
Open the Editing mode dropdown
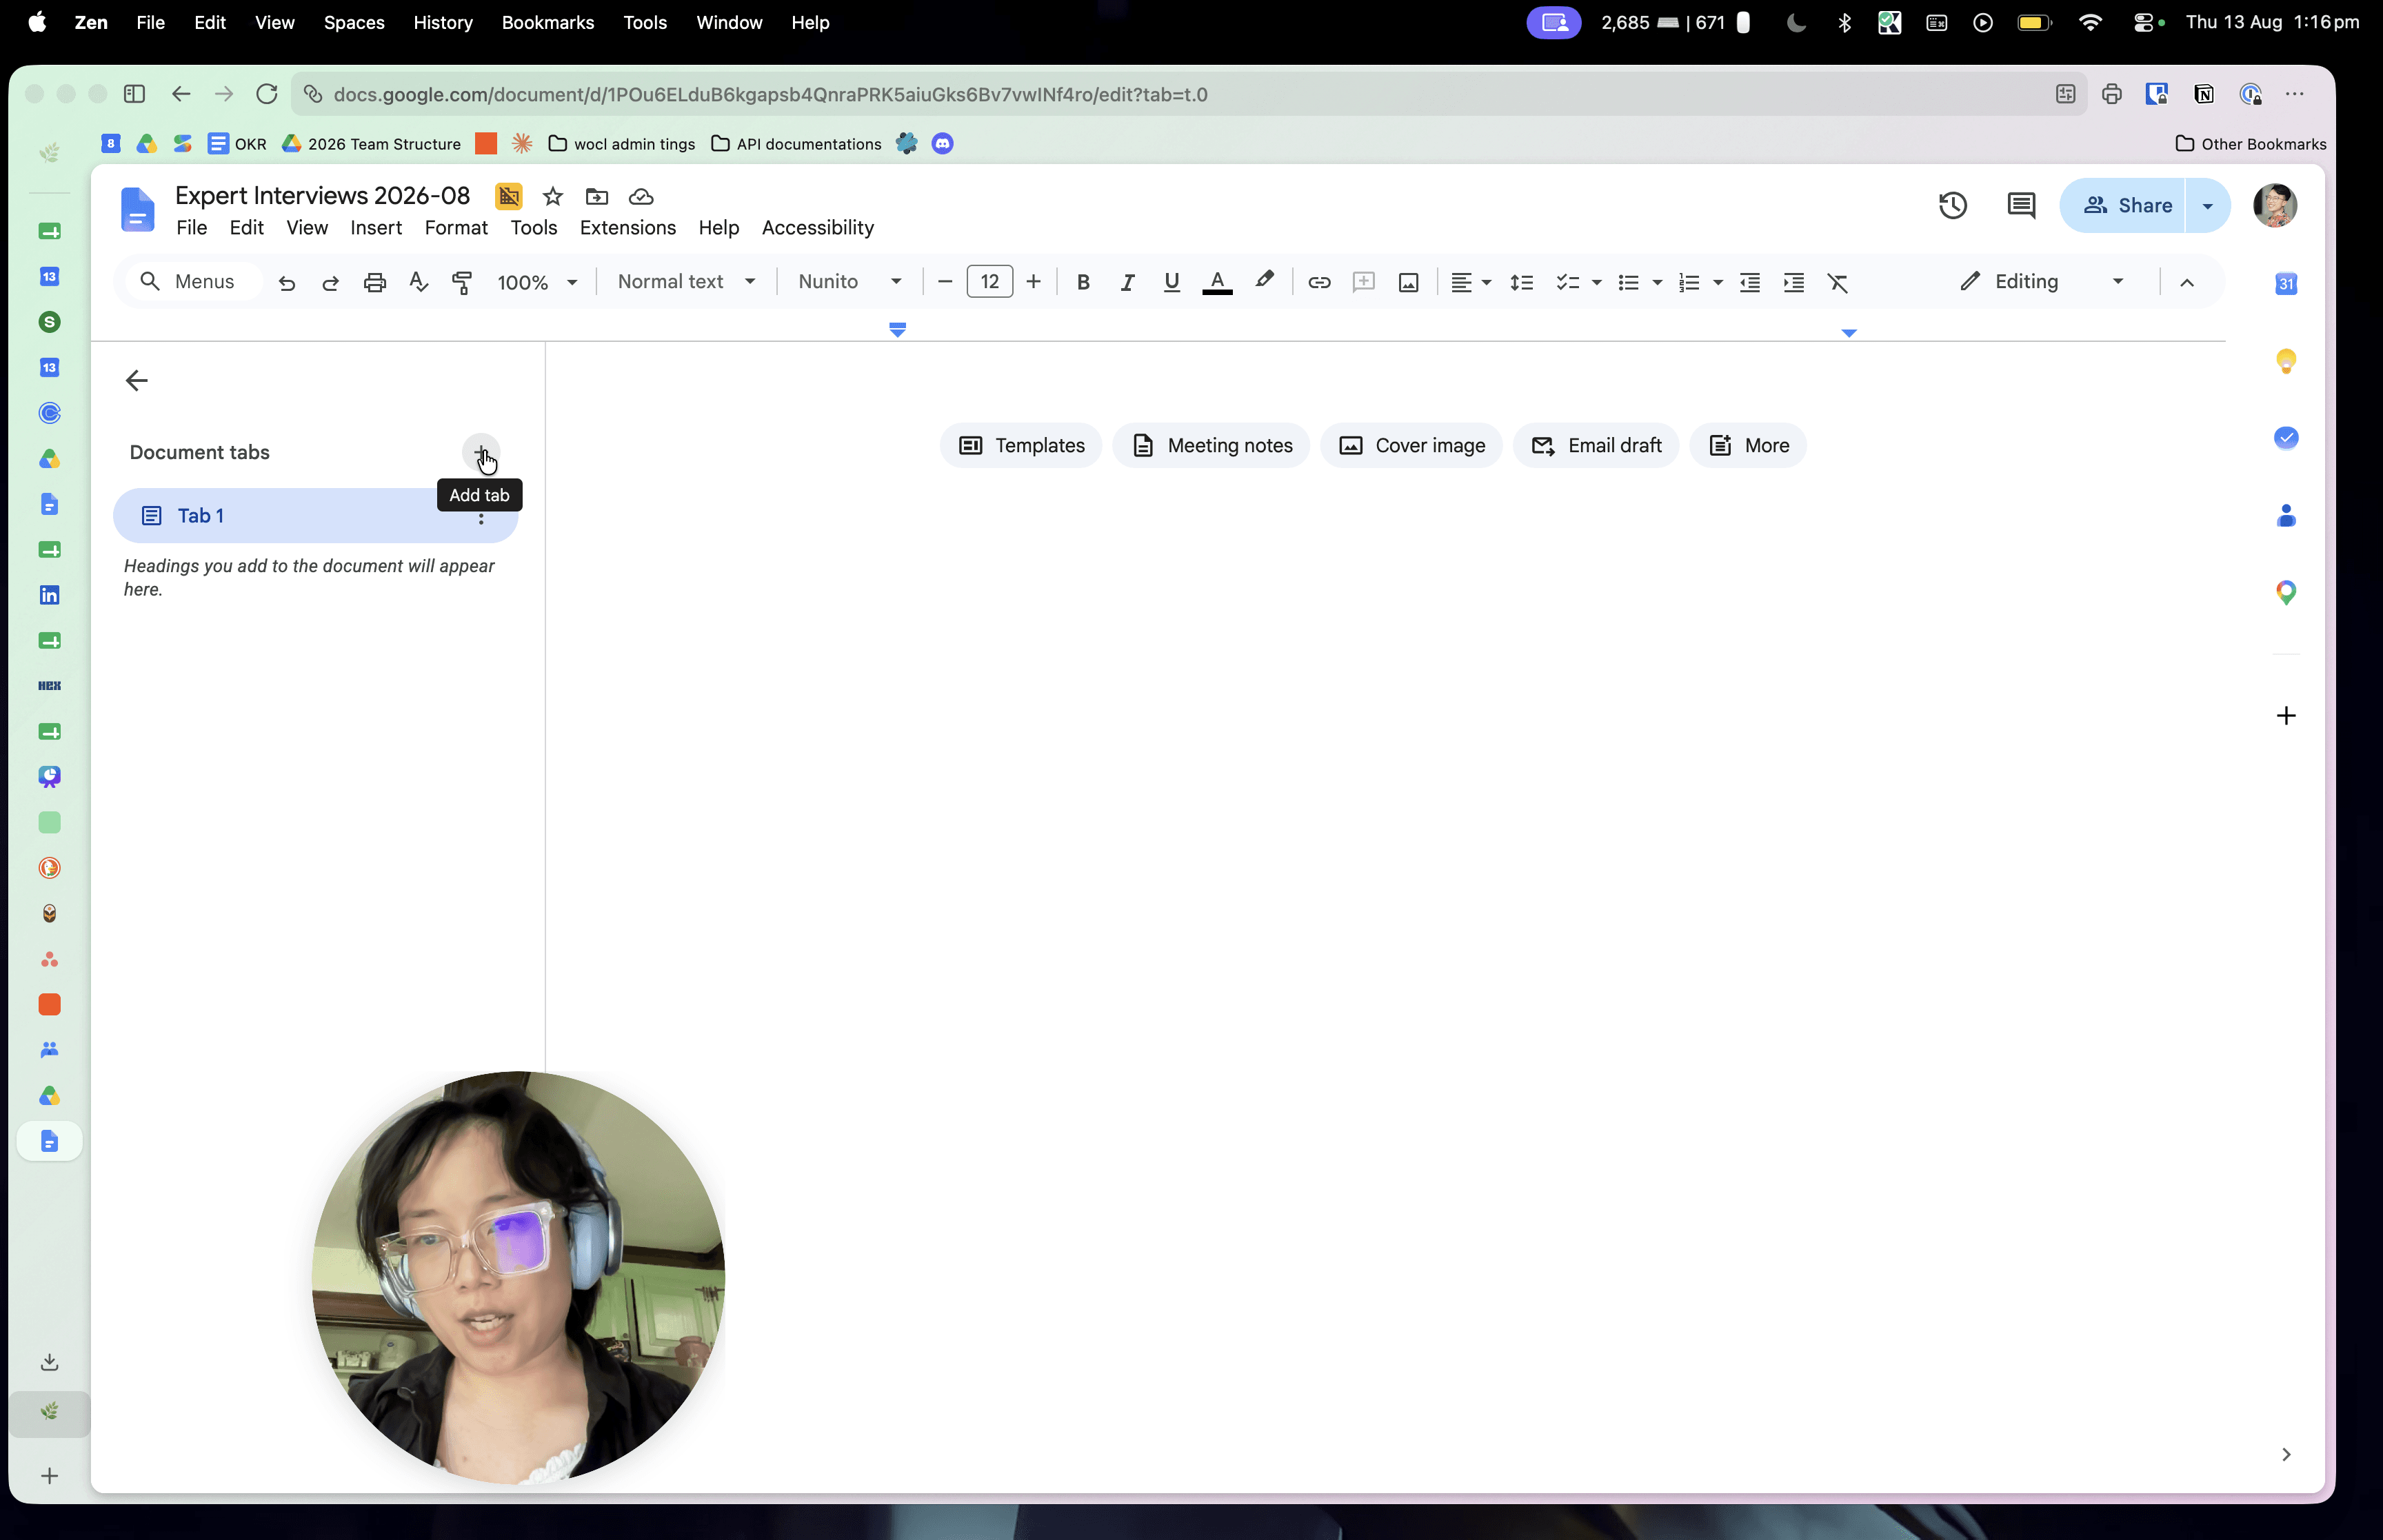pyautogui.click(x=2041, y=282)
